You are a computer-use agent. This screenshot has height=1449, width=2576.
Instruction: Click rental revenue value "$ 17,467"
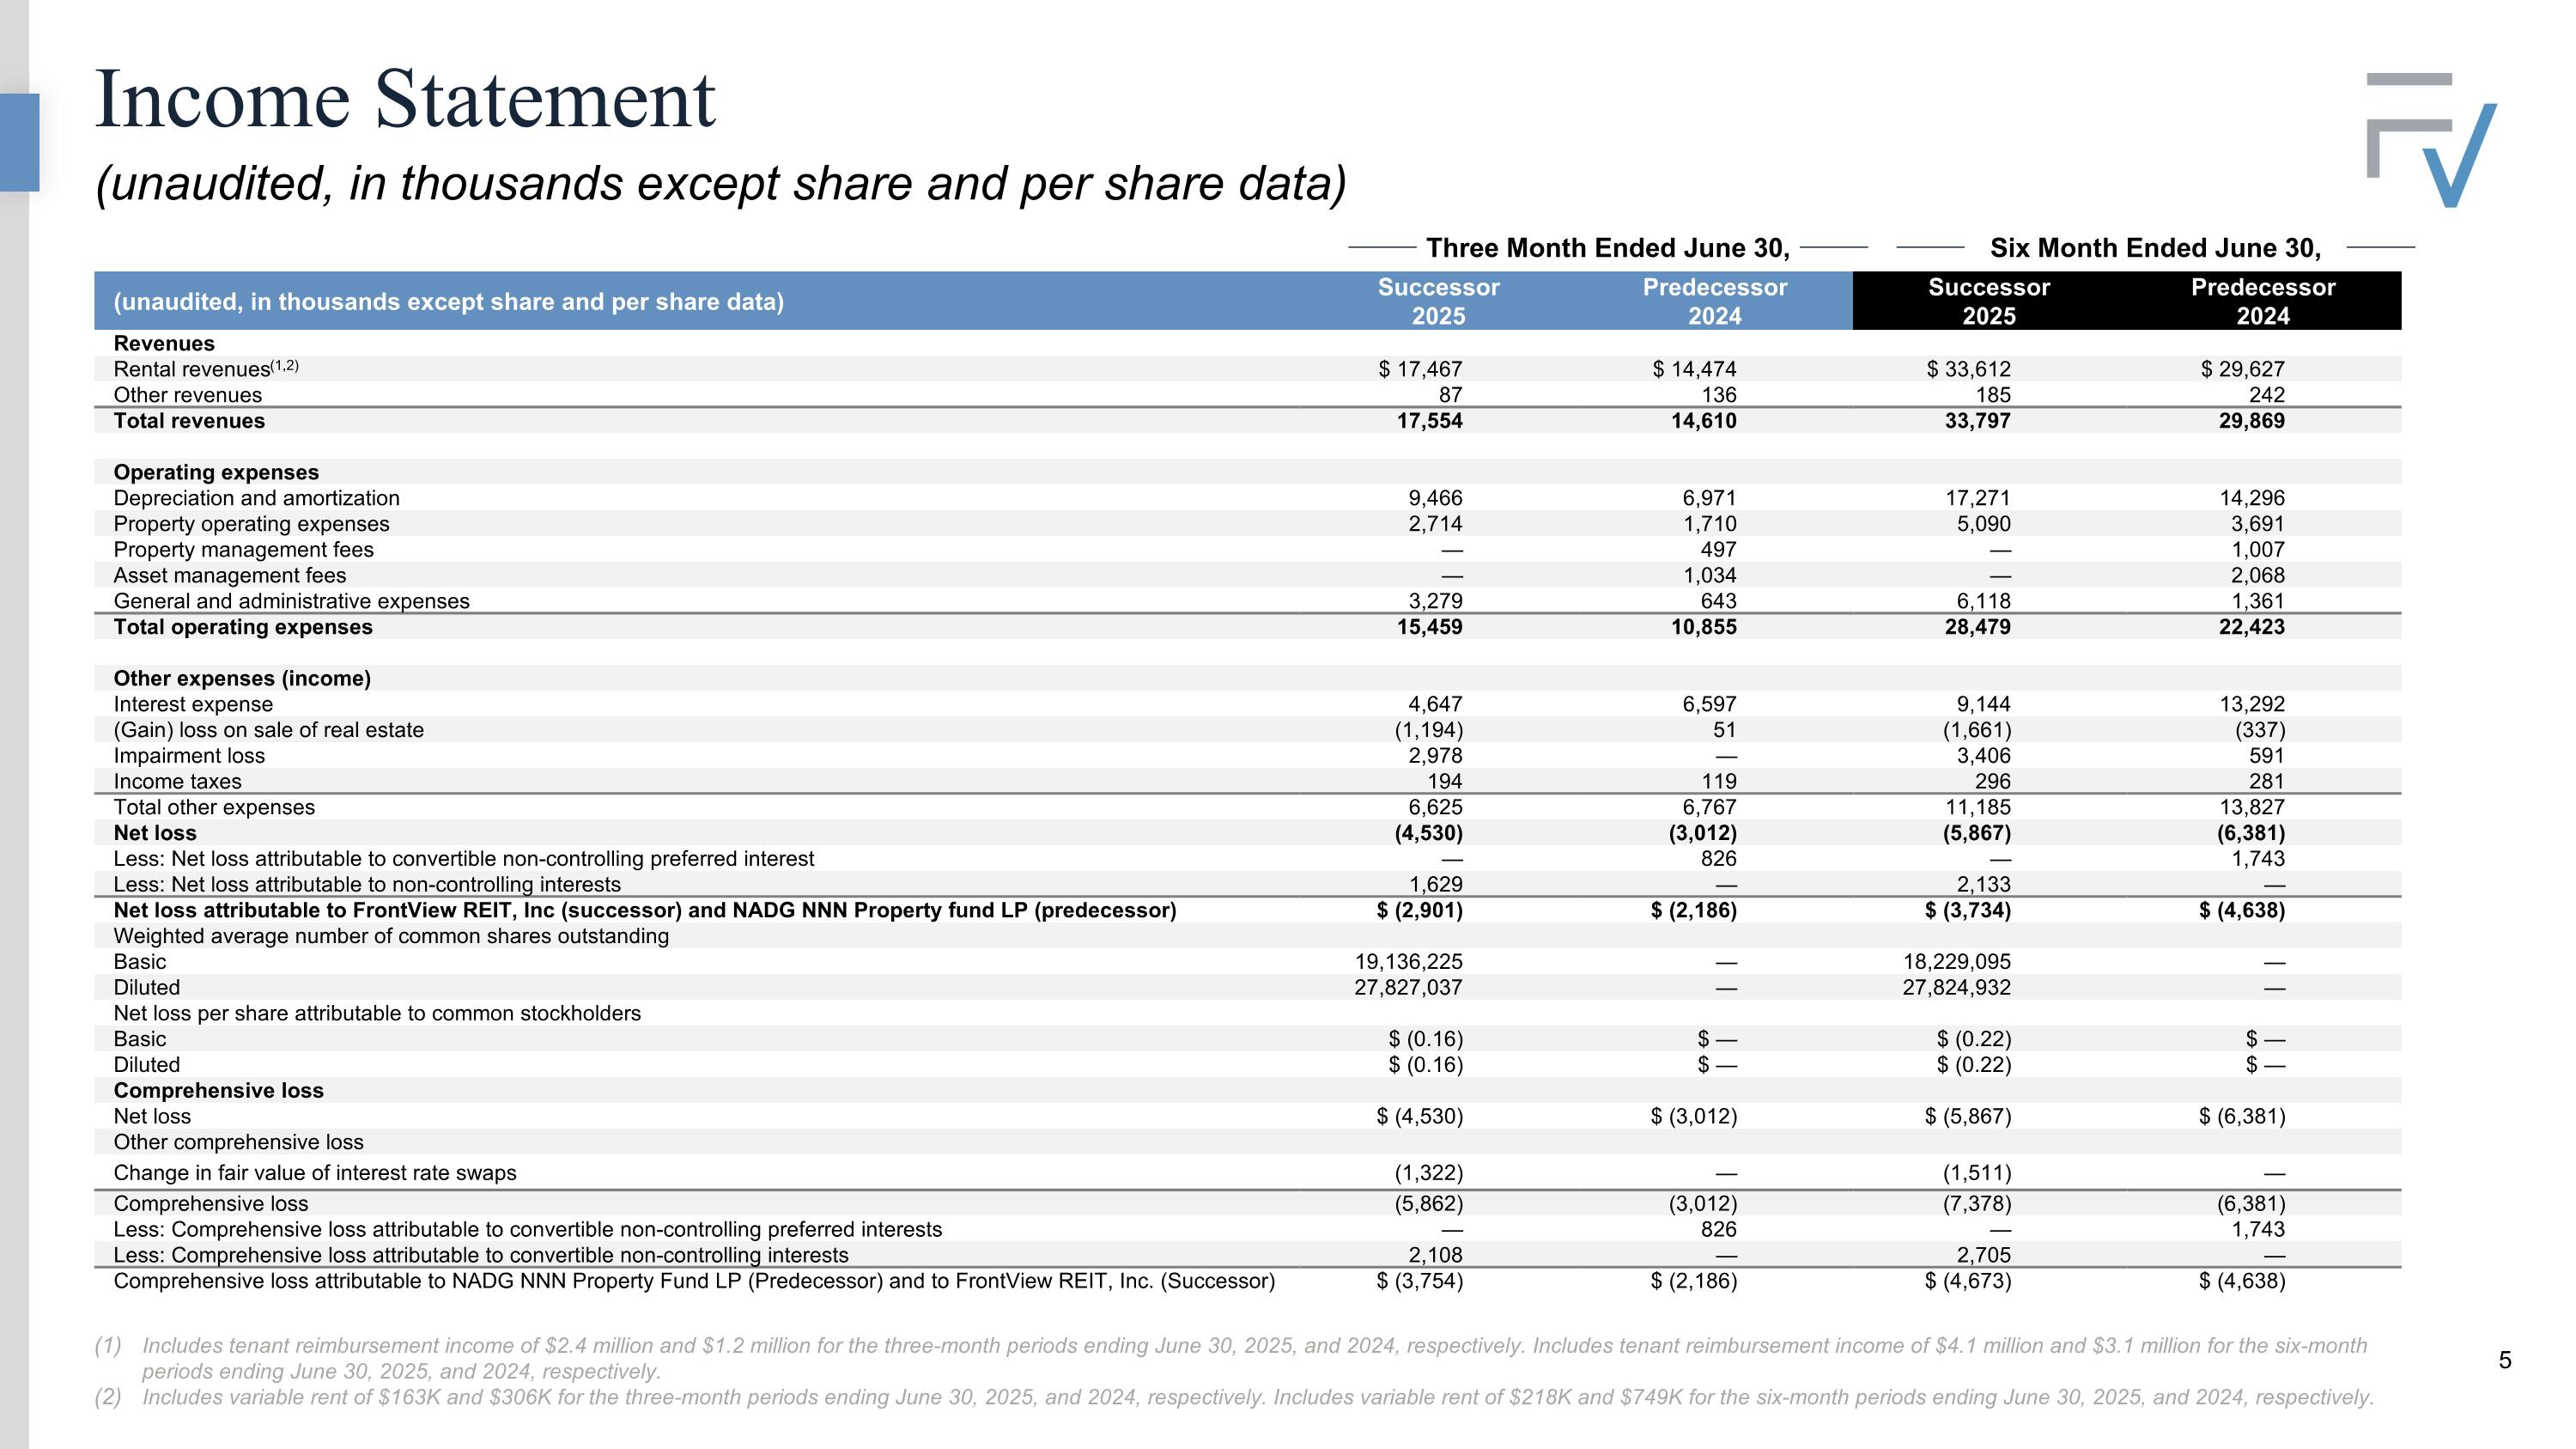click(x=1420, y=369)
